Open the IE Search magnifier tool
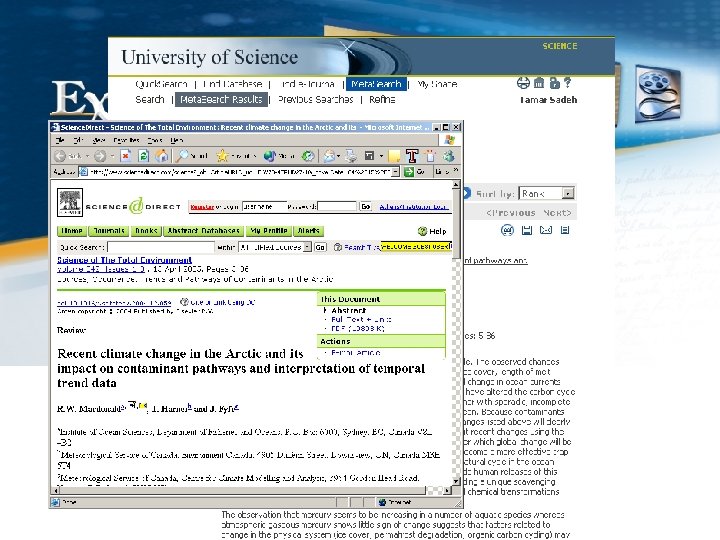The width and height of the screenshot is (720, 540). click(x=182, y=156)
